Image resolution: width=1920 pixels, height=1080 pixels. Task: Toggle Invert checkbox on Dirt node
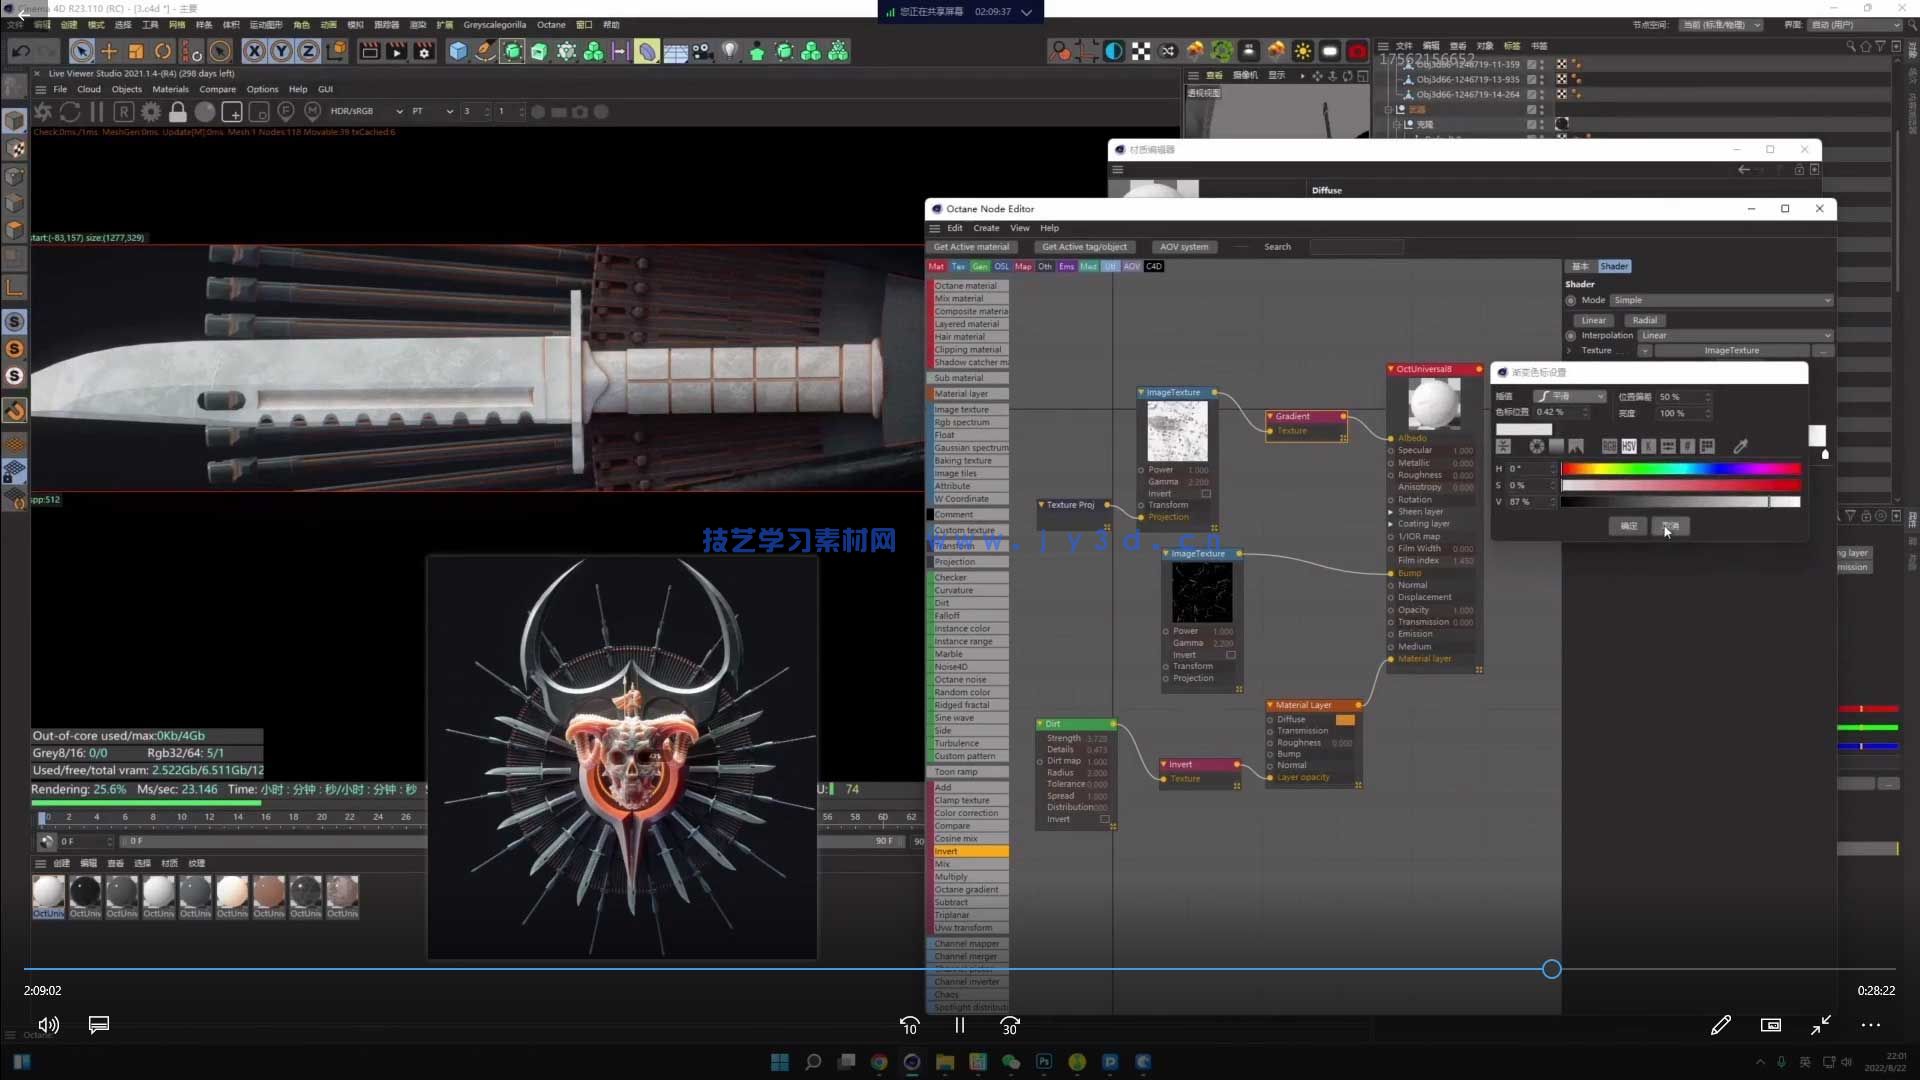[x=1105, y=820]
